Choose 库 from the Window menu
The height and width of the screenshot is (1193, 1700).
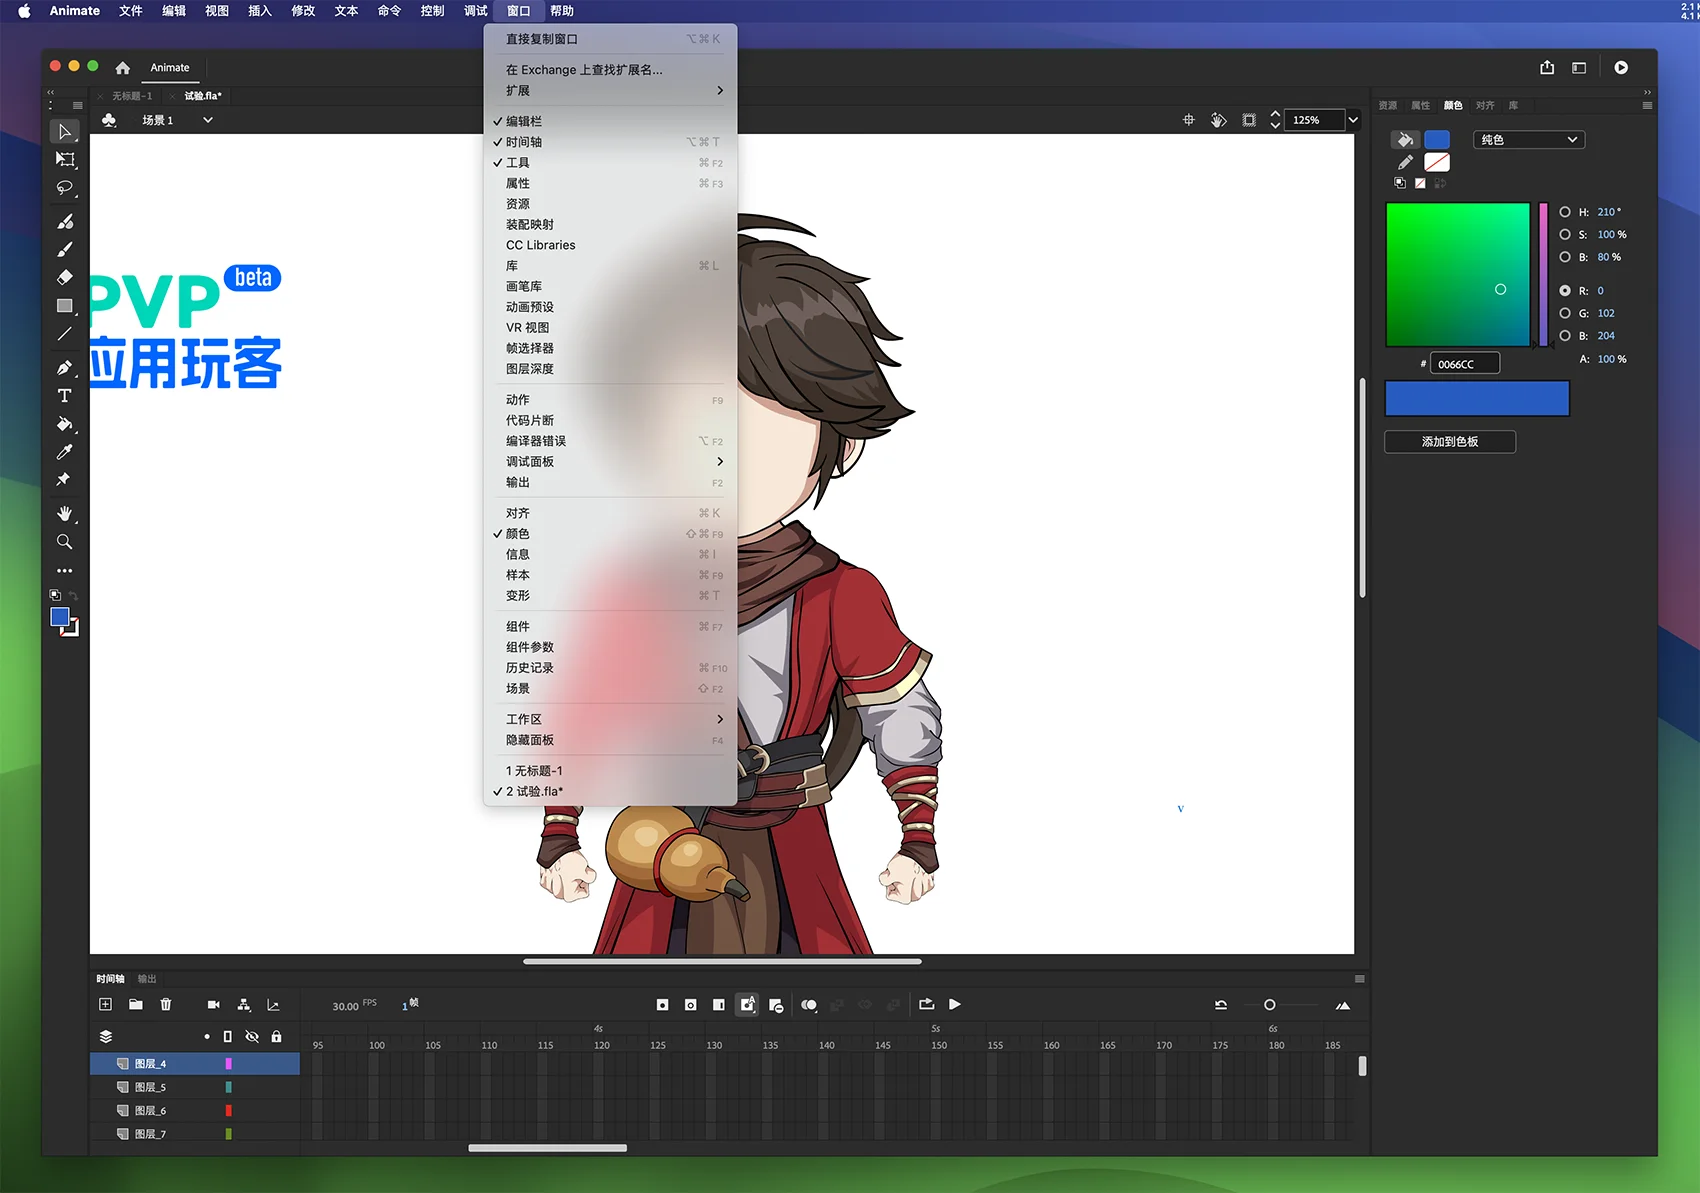click(610, 266)
